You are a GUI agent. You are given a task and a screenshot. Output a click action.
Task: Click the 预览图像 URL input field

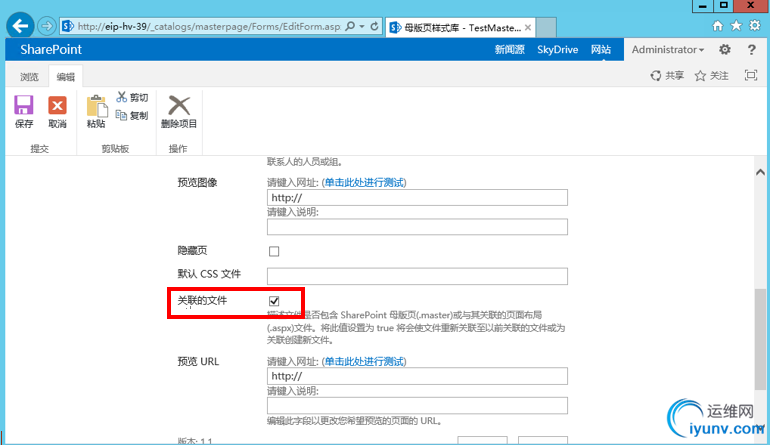417,197
